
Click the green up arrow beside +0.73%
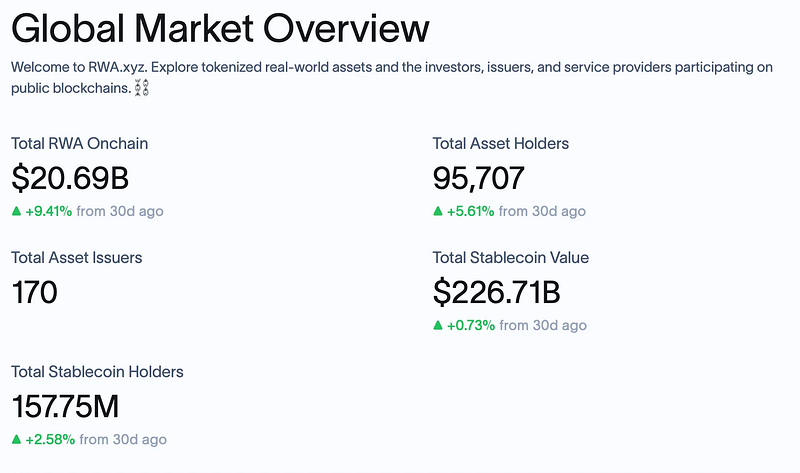tap(438, 325)
